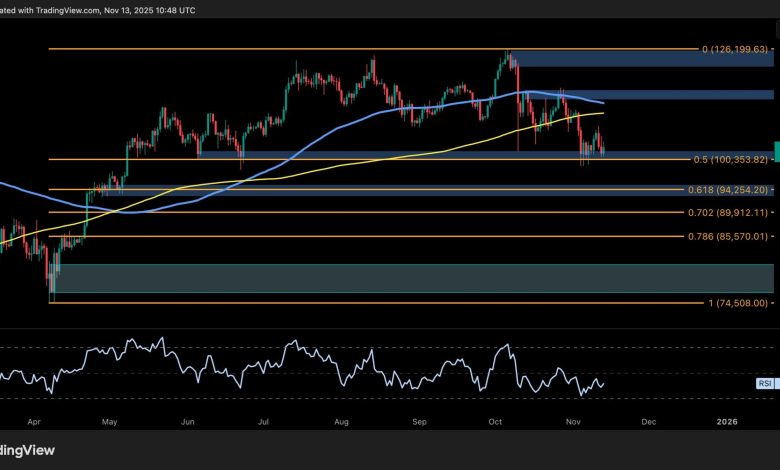This screenshot has width=780, height=470.
Task: Click the Dec date on time axis
Action: 648,423
